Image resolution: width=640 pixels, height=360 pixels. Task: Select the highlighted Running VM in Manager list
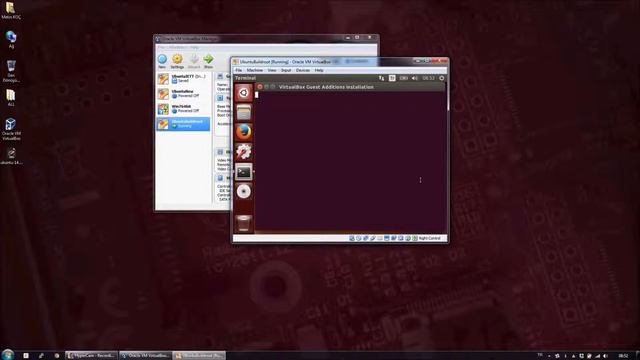(x=183, y=124)
